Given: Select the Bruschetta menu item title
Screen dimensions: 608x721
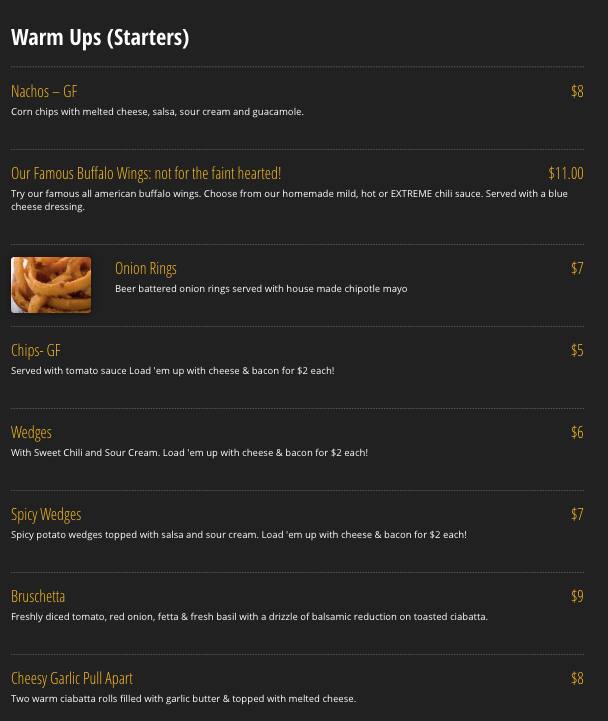Looking at the screenshot, I should pyautogui.click(x=38, y=596).
